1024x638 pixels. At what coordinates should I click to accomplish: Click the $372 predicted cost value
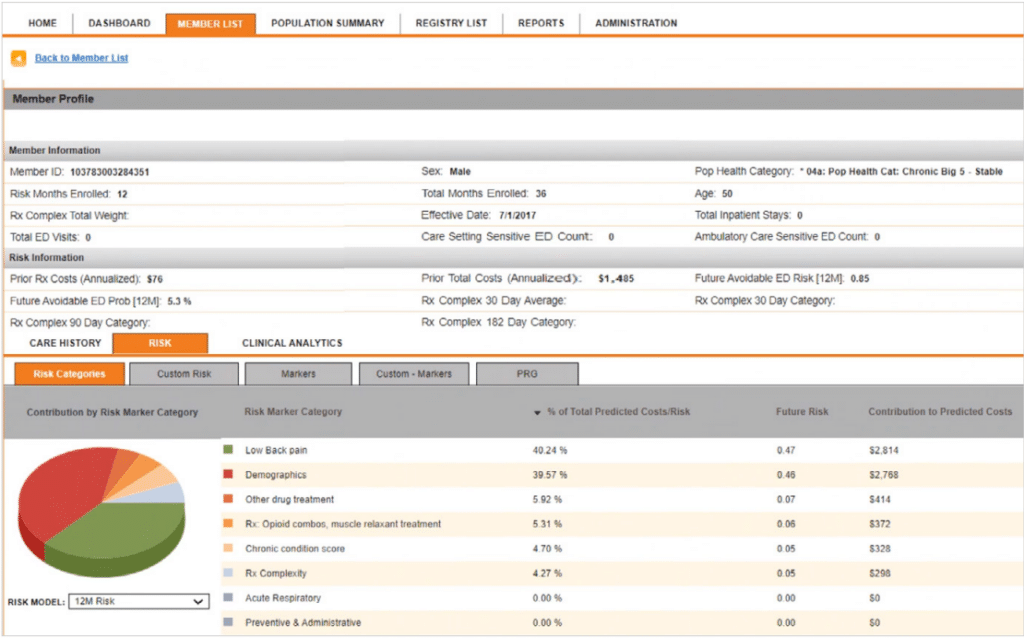[x=880, y=524]
